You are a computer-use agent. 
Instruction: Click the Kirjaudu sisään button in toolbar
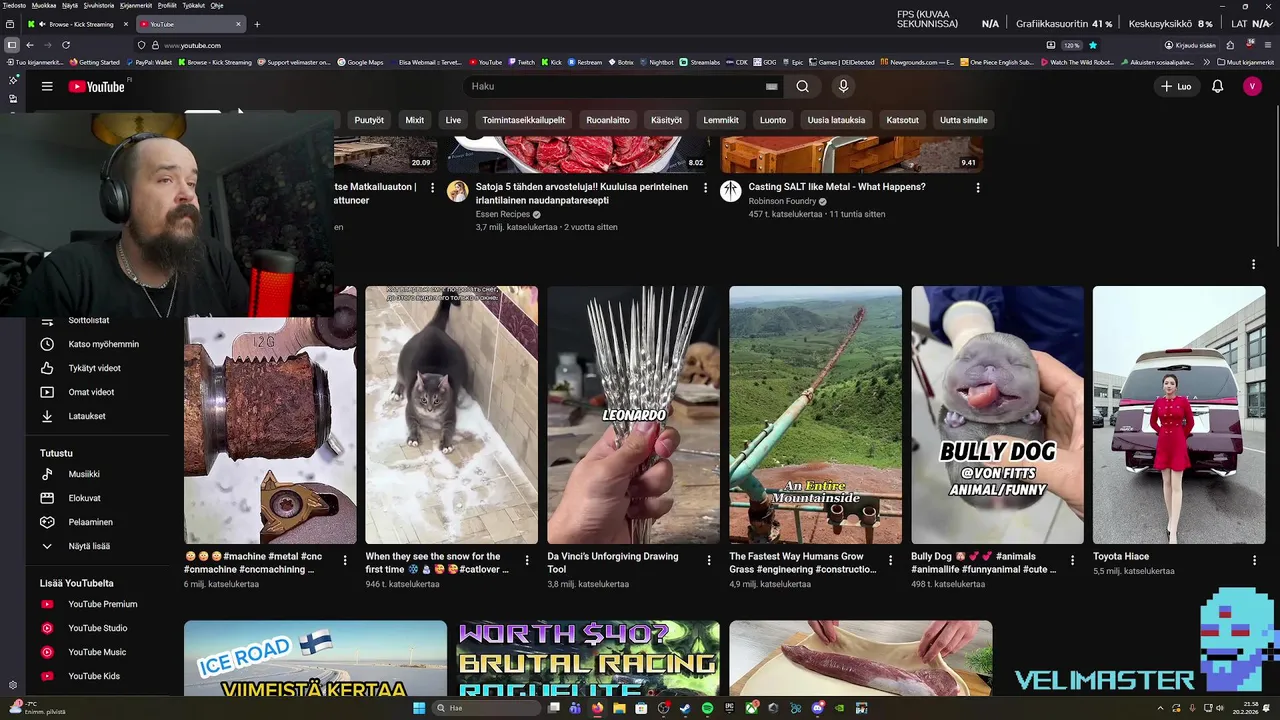[x=1190, y=45]
